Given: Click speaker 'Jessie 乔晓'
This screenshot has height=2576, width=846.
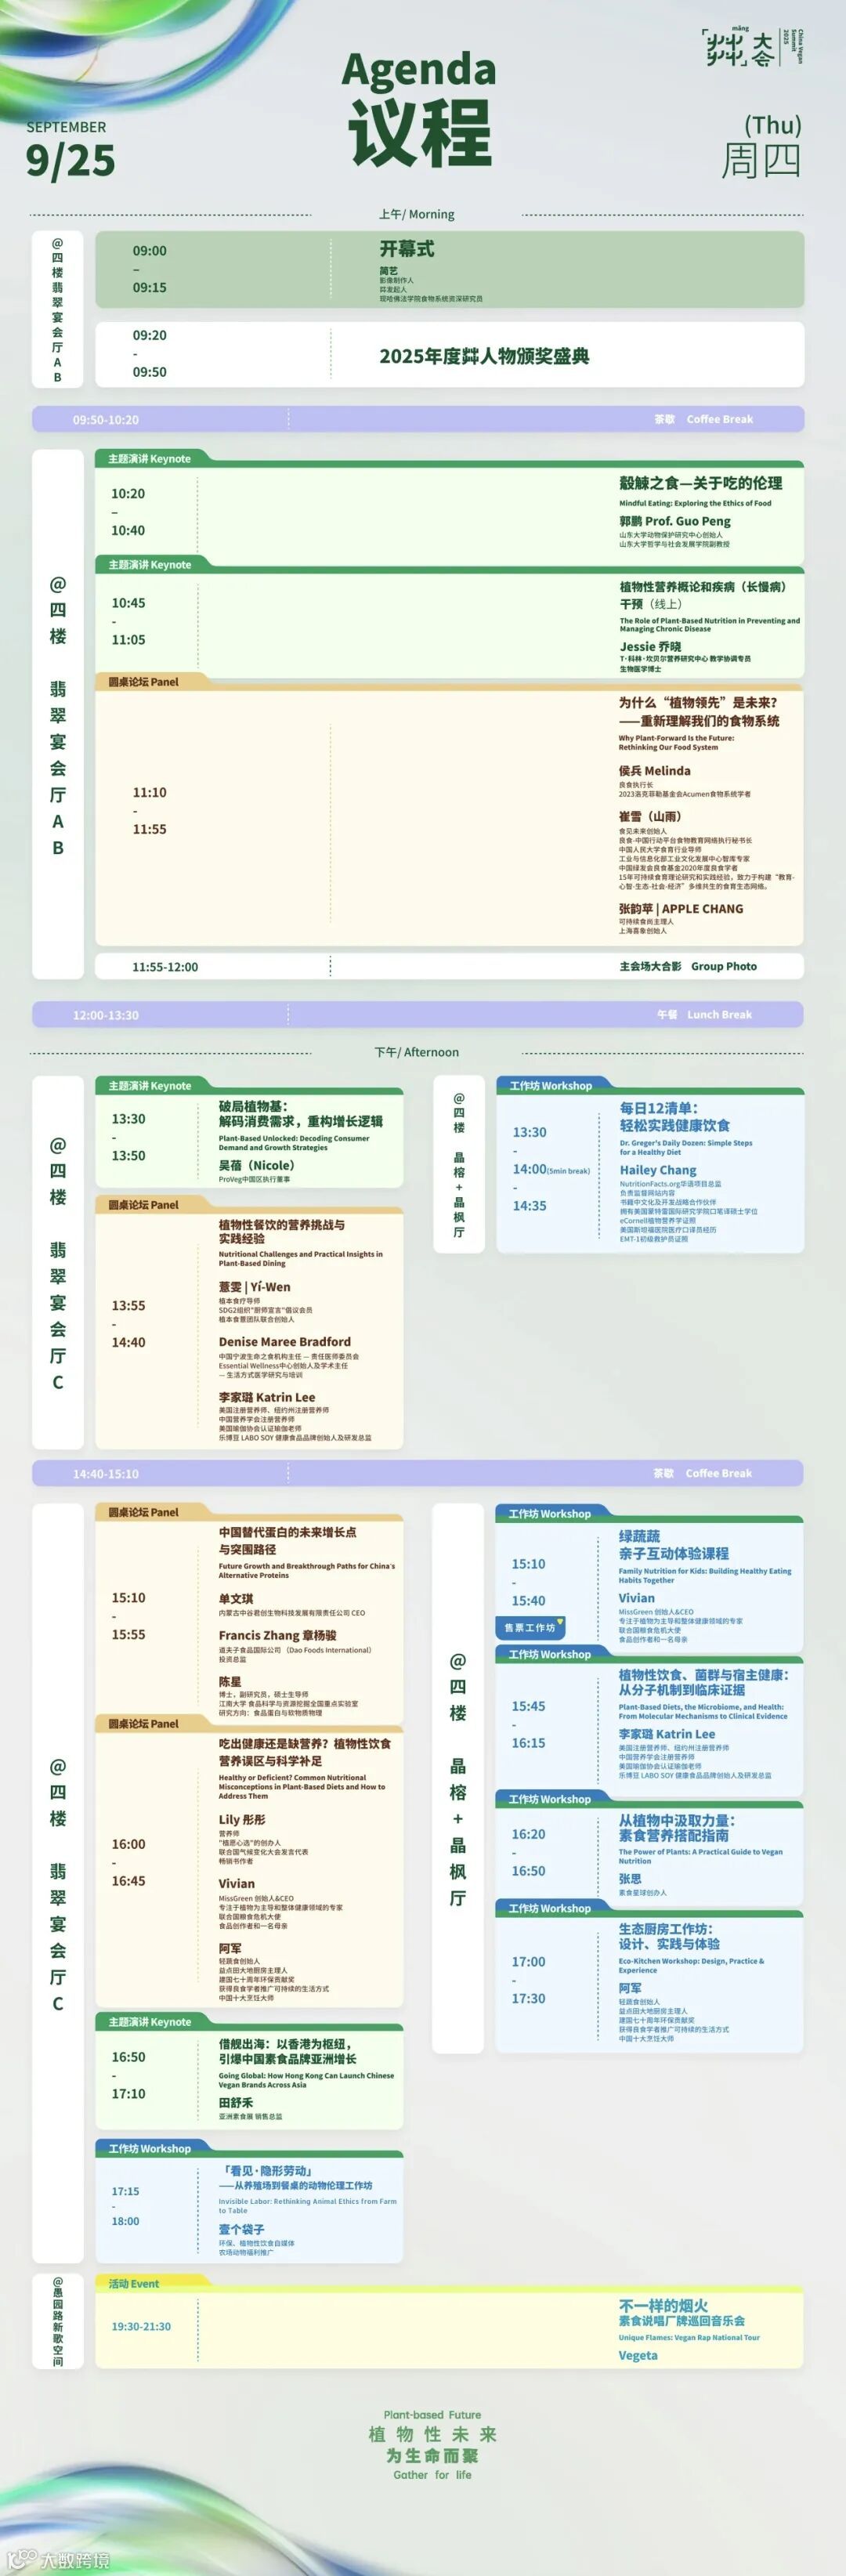Looking at the screenshot, I should tap(650, 647).
